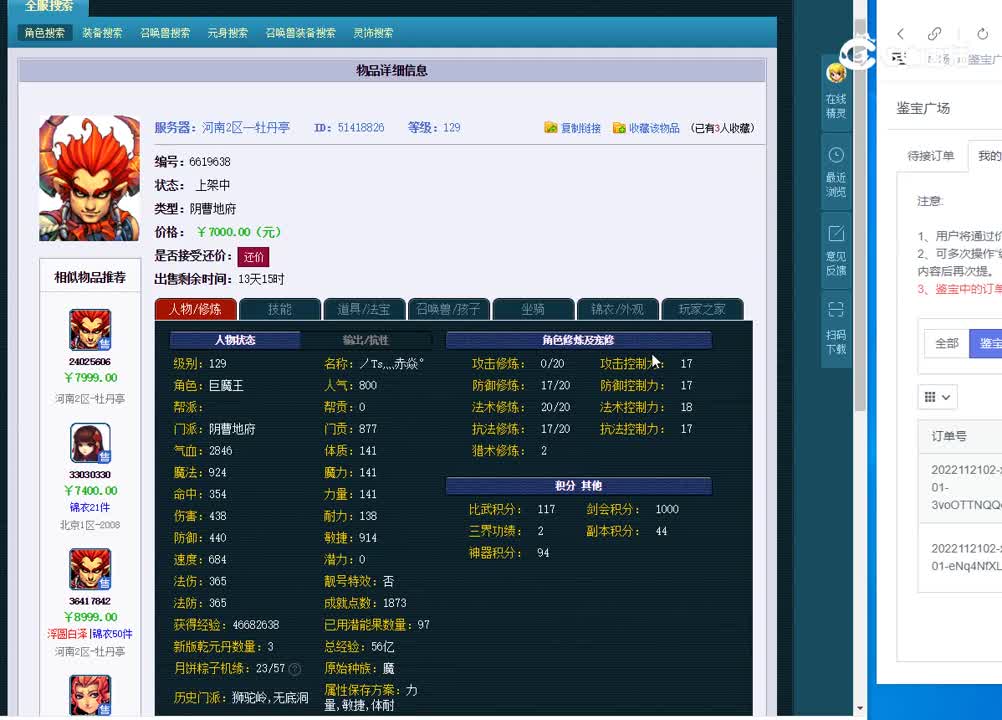The width and height of the screenshot is (1002, 720).
Task: Open 意见反馈 feedback icon in sidebar
Action: click(836, 235)
